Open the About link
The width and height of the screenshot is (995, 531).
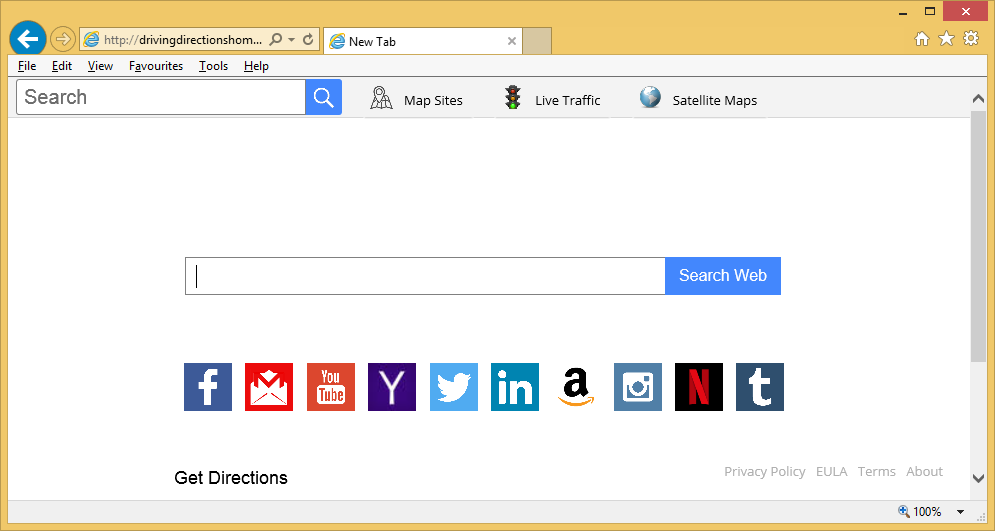[924, 471]
